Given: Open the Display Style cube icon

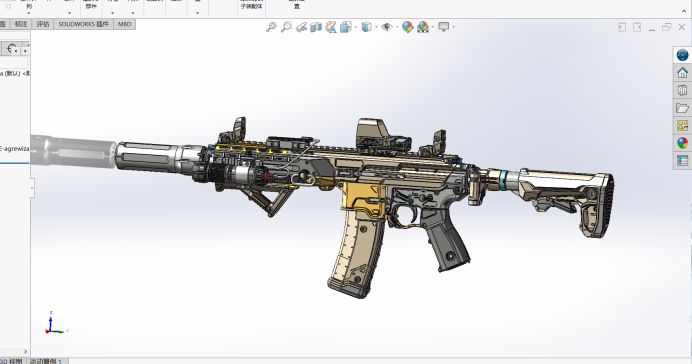Looking at the screenshot, I should [366, 27].
